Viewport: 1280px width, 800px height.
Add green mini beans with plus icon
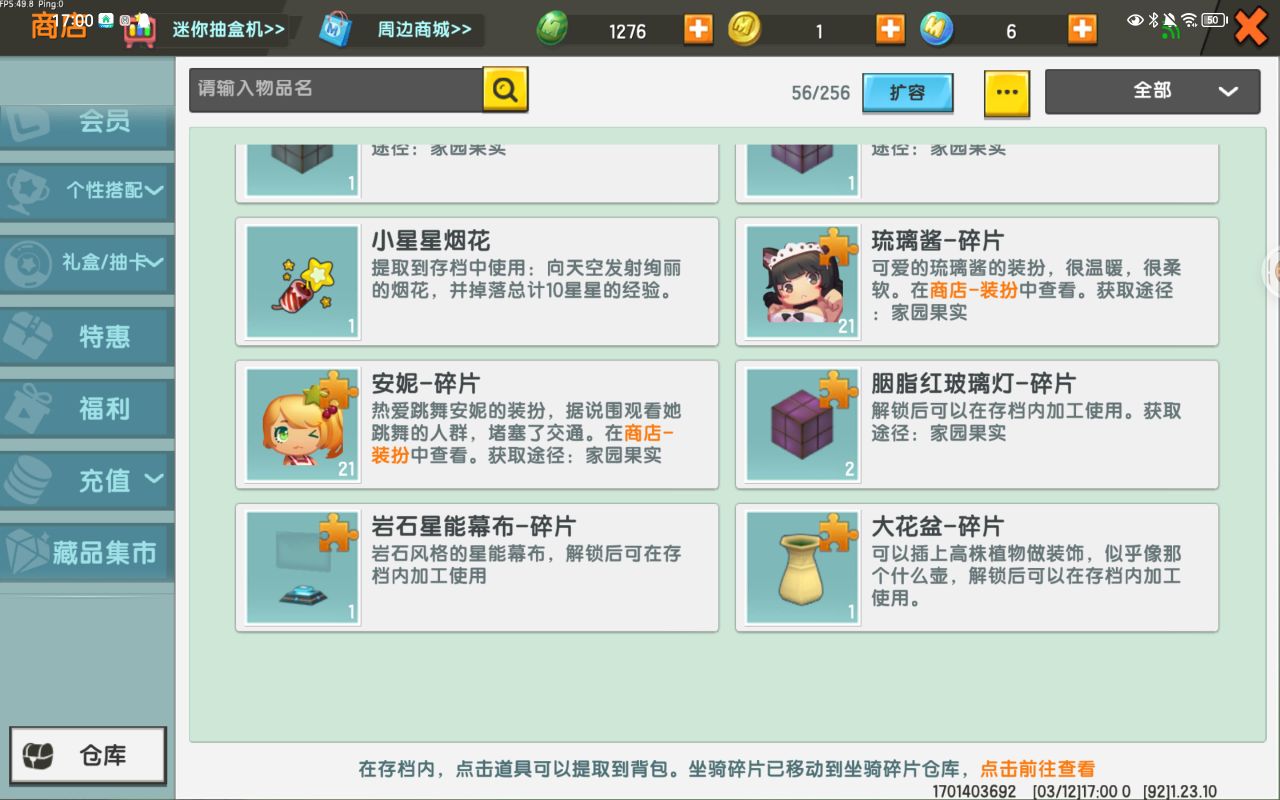coord(698,29)
